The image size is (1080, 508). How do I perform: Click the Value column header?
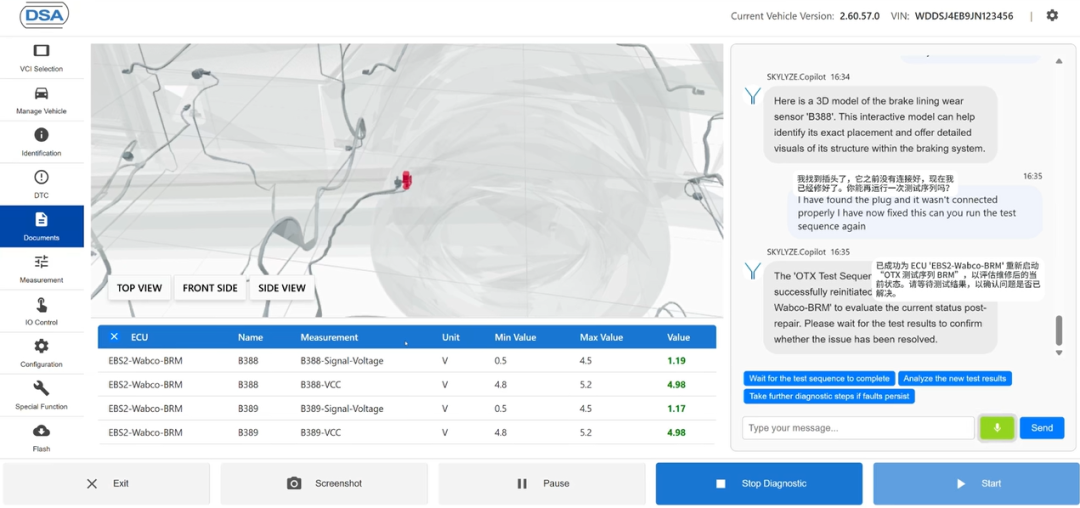pos(678,337)
